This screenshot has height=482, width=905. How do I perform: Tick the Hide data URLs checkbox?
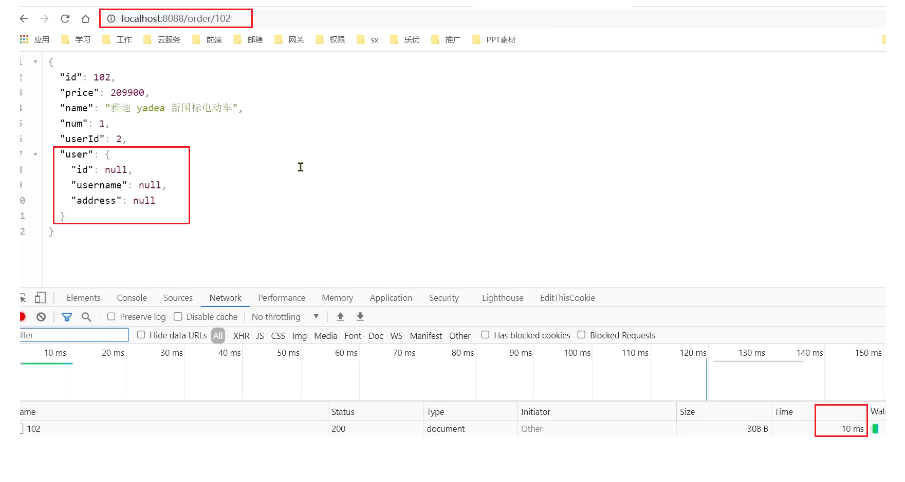click(141, 336)
